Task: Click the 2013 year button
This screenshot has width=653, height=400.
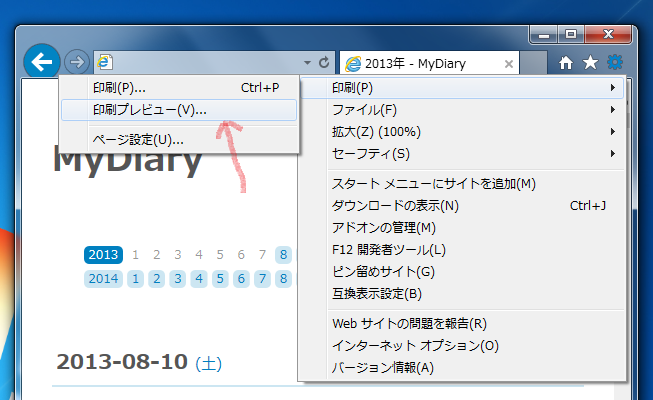Action: tap(104, 255)
